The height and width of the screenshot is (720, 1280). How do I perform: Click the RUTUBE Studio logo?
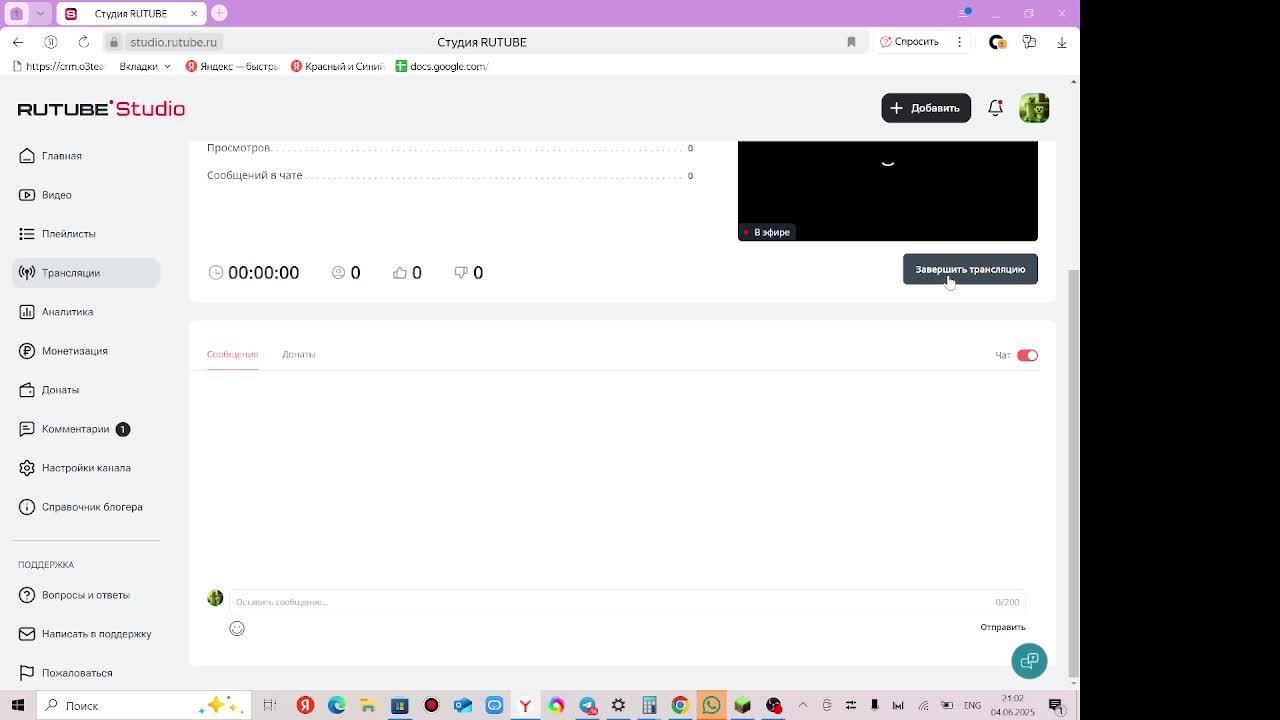pos(101,109)
